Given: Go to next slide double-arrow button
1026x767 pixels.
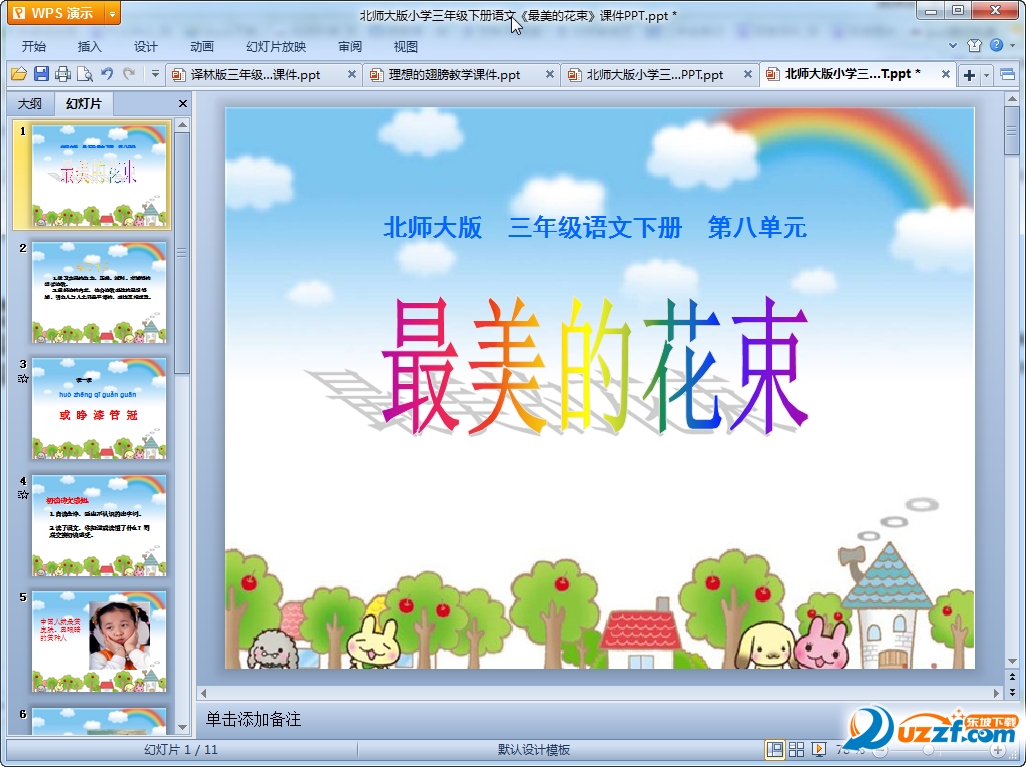Looking at the screenshot, I should (1012, 691).
